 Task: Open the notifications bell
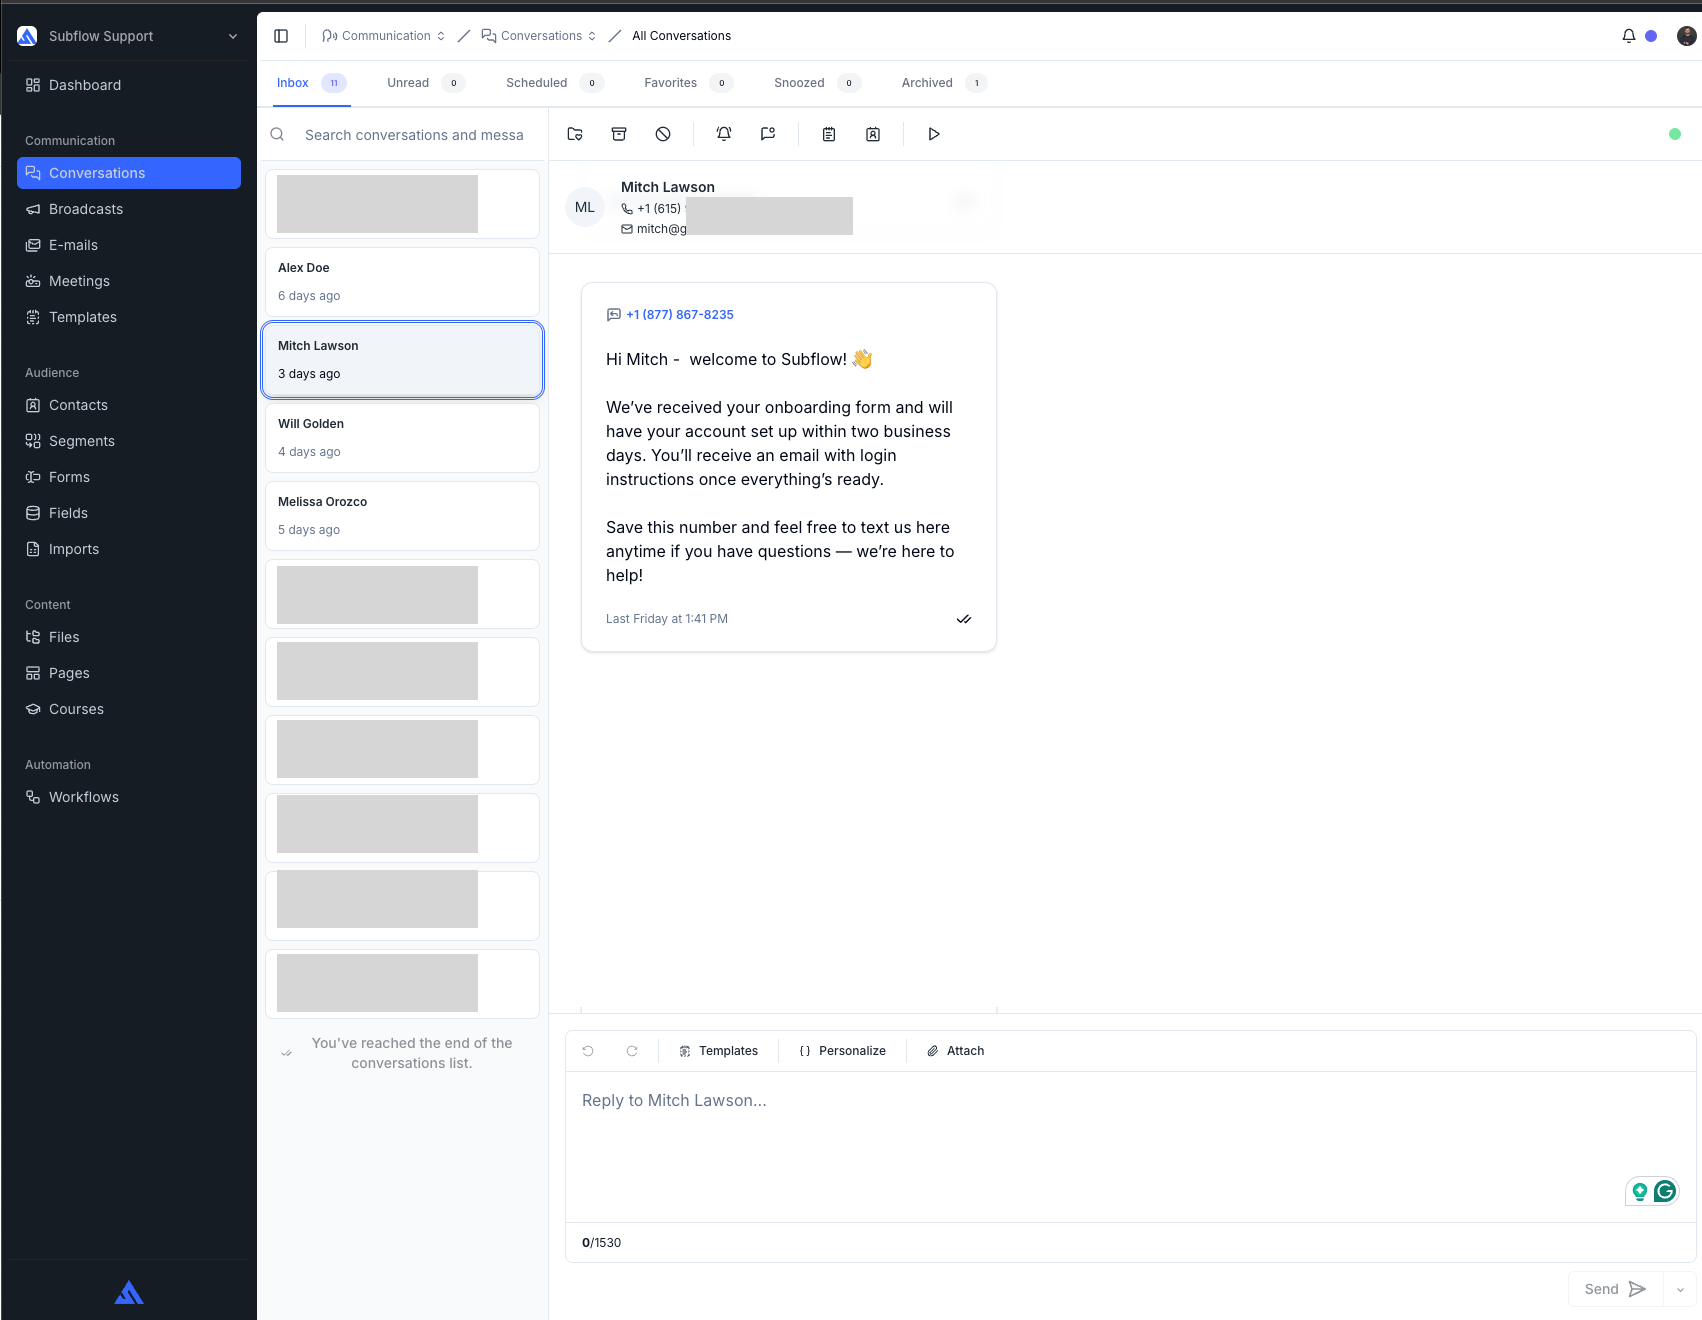point(1629,36)
